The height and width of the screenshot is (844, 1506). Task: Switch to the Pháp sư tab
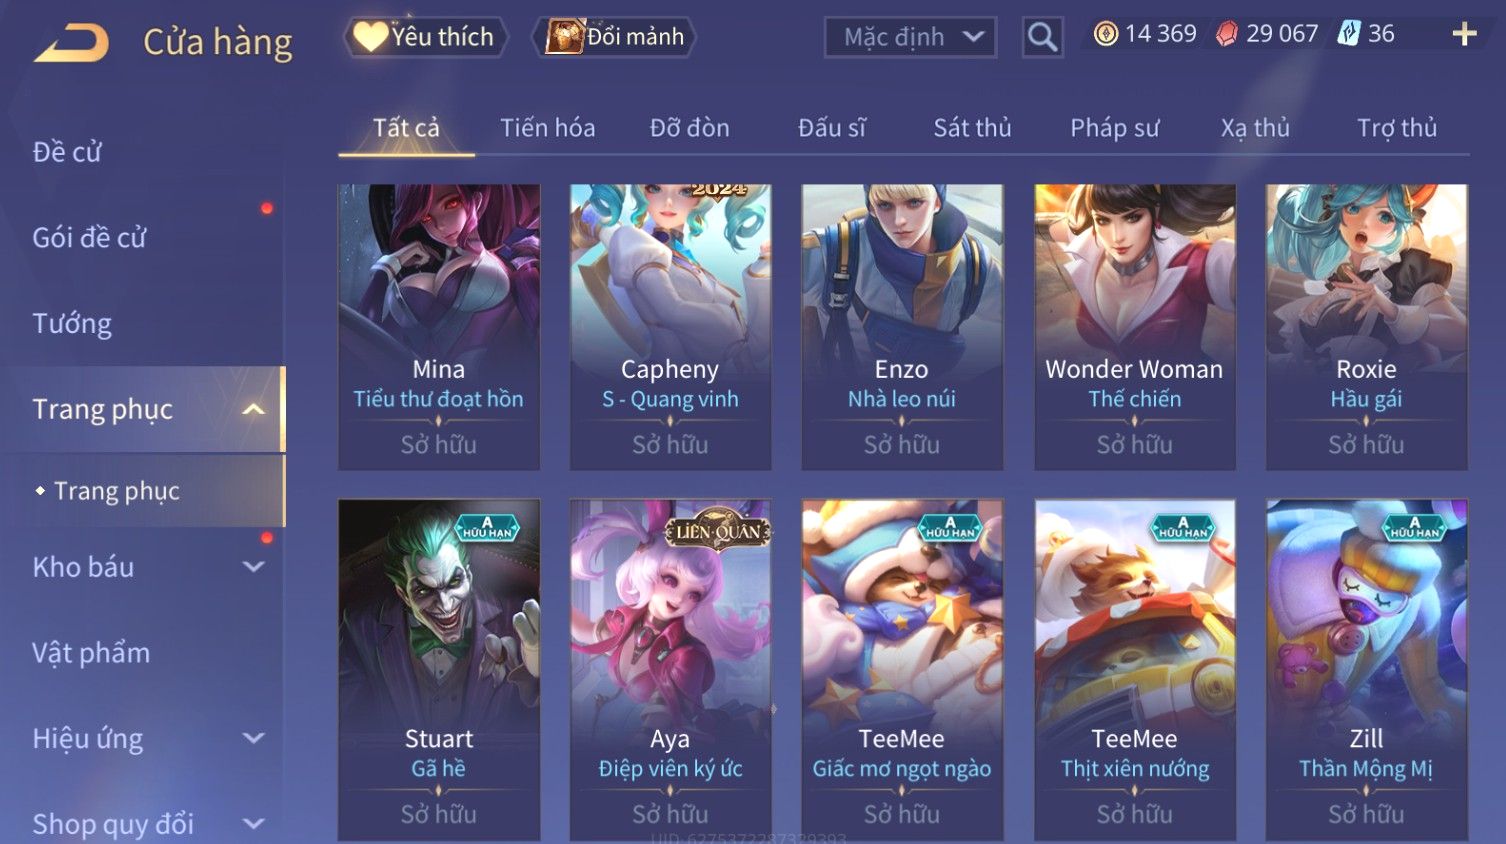point(1114,128)
